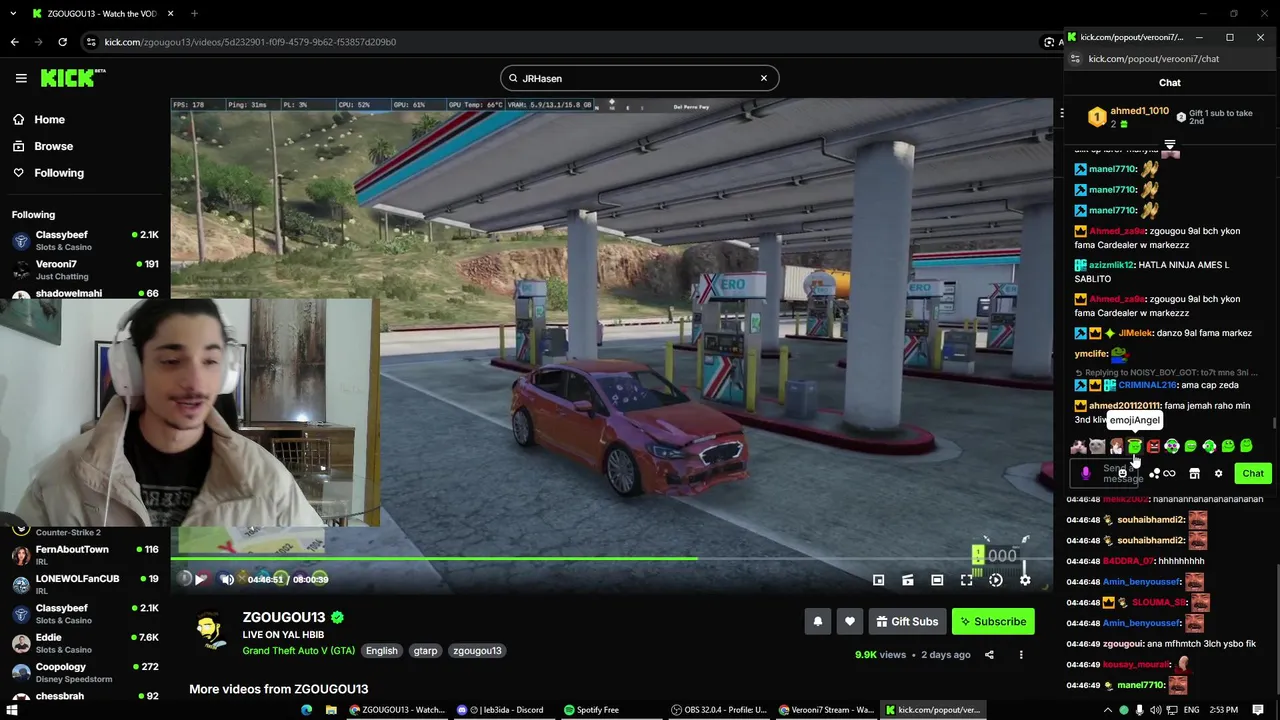
Task: Open more options for the video
Action: [1021, 655]
